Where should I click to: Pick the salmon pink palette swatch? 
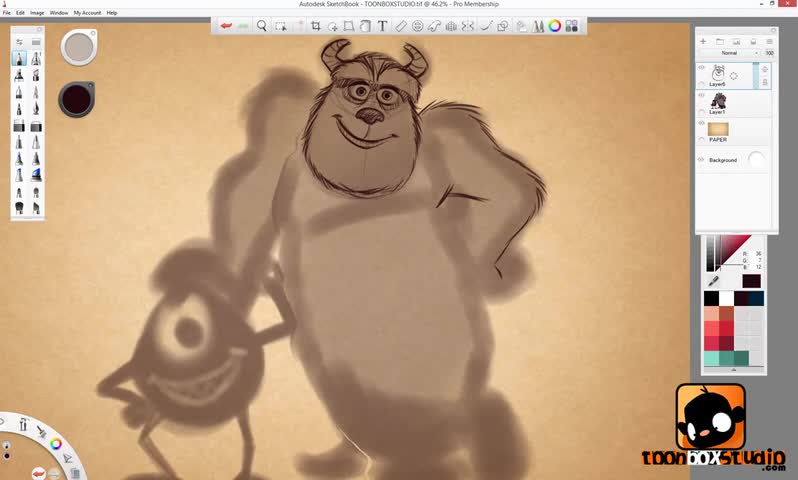pyautogui.click(x=711, y=313)
